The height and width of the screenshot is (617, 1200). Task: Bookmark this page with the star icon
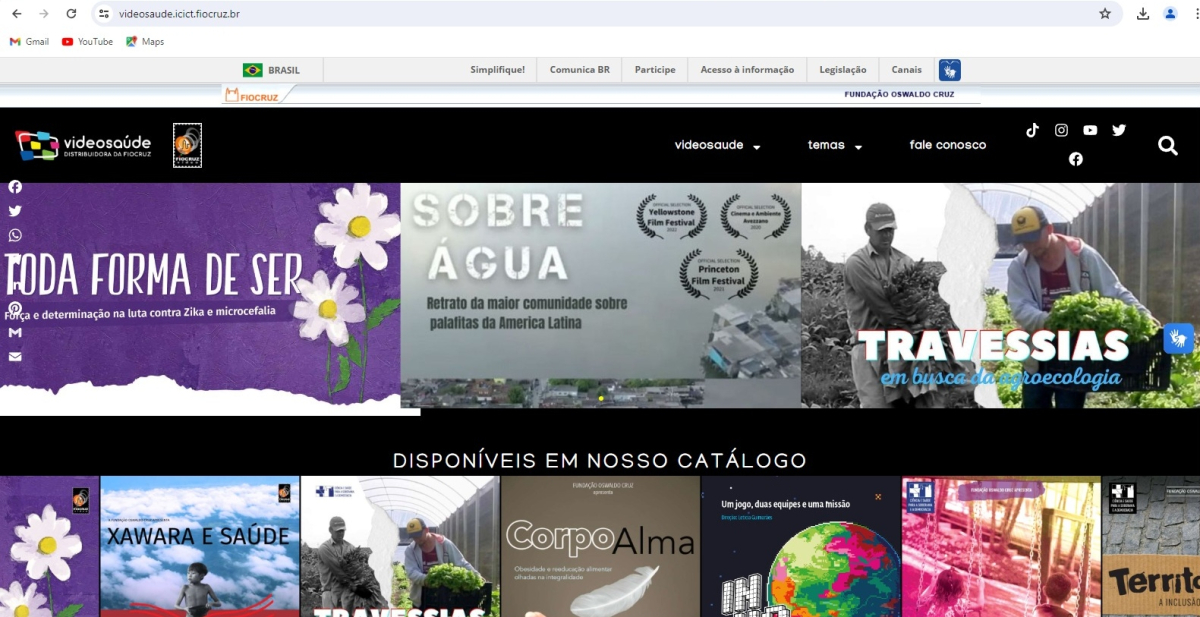(x=1105, y=14)
